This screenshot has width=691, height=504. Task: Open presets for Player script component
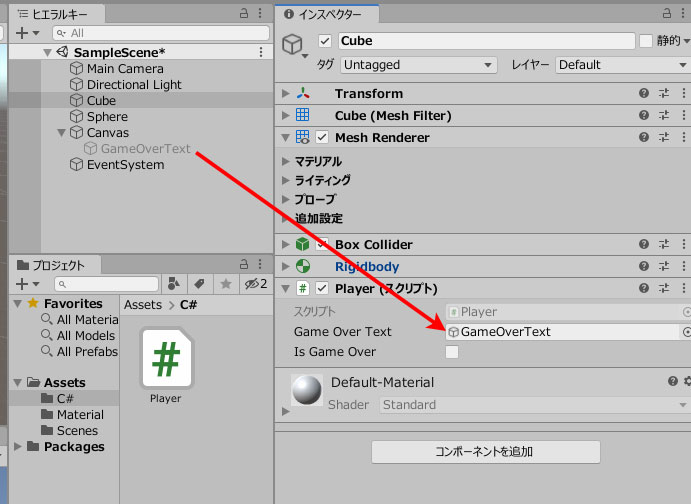coord(664,288)
